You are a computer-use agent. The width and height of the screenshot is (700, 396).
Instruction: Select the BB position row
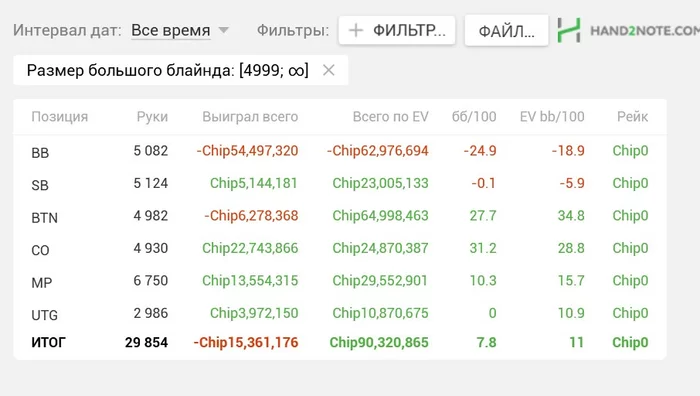(340, 151)
